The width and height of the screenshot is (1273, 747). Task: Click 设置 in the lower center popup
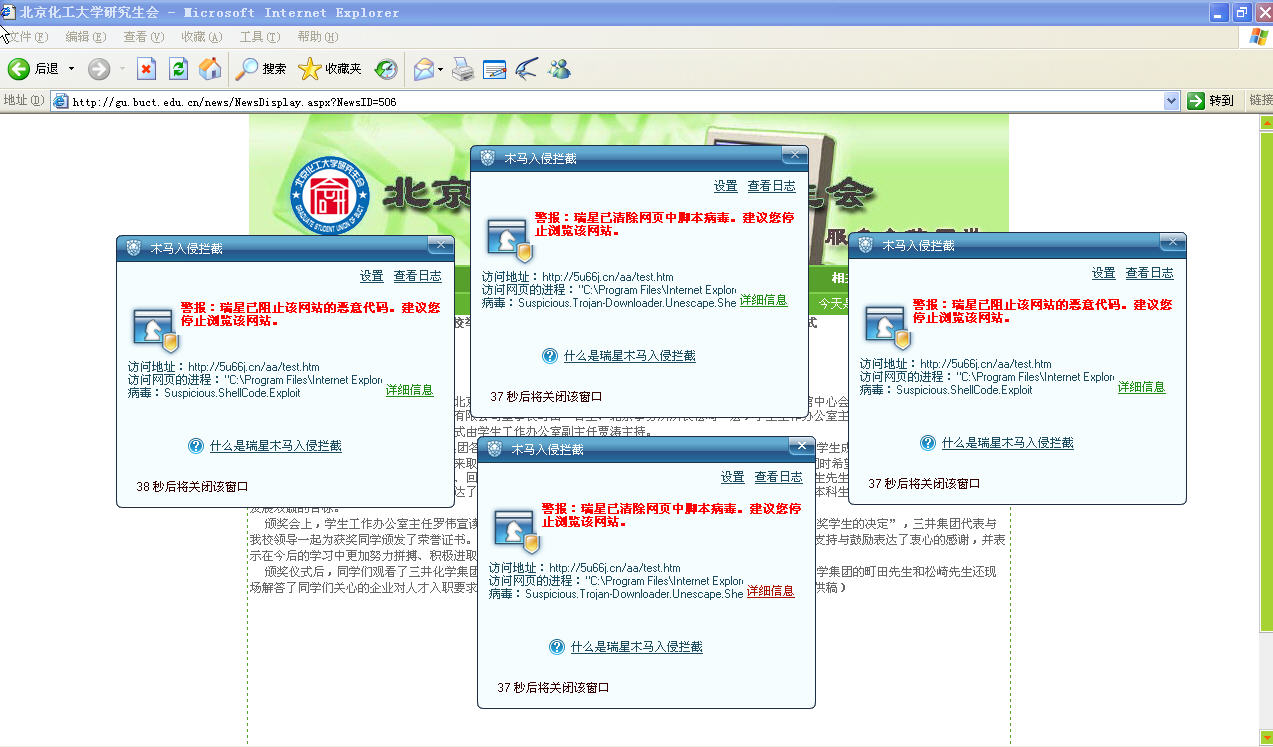tap(733, 477)
